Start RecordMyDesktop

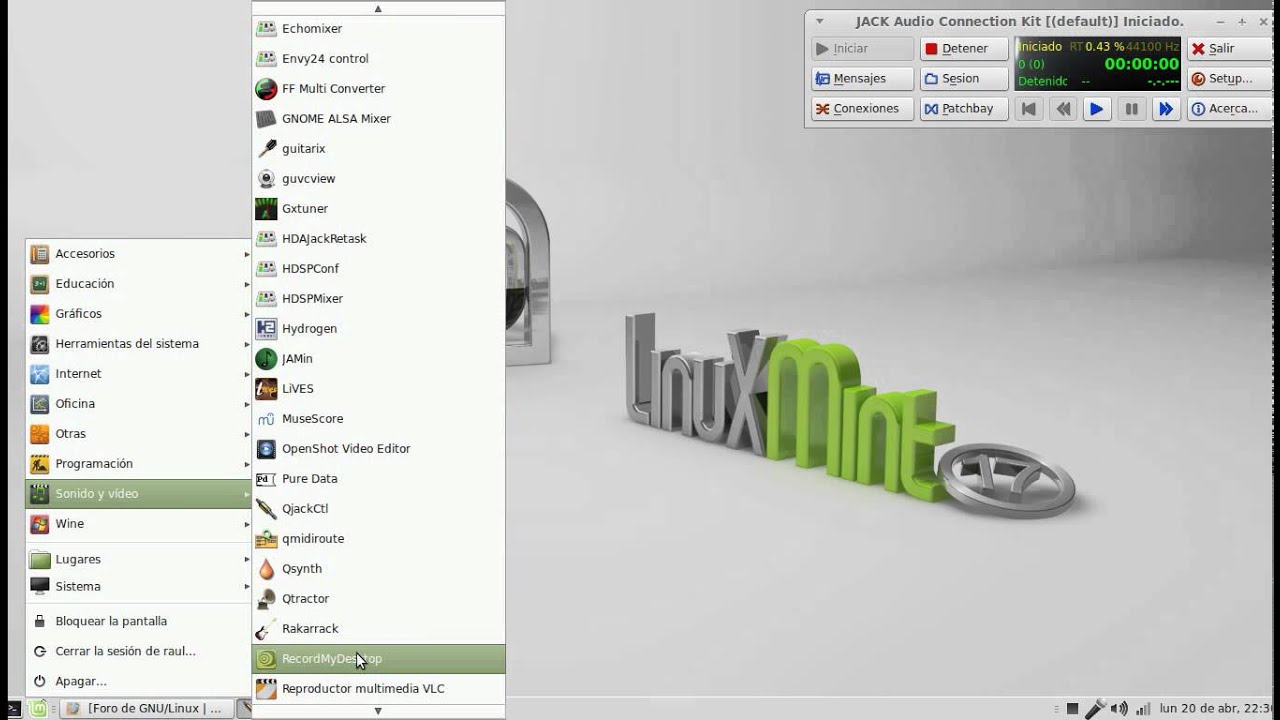[x=378, y=659]
